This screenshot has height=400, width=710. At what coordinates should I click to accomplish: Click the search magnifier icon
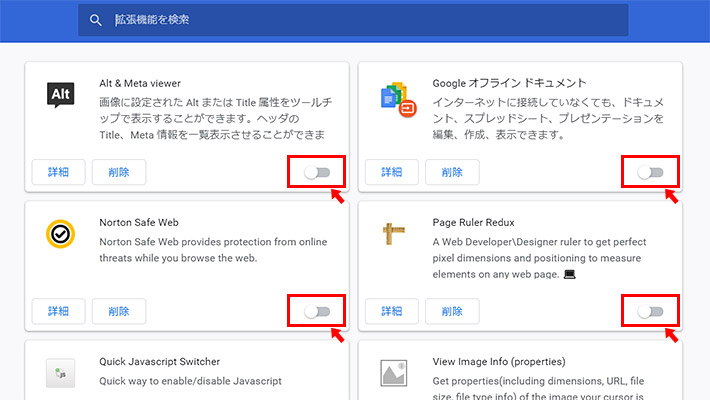pos(95,20)
